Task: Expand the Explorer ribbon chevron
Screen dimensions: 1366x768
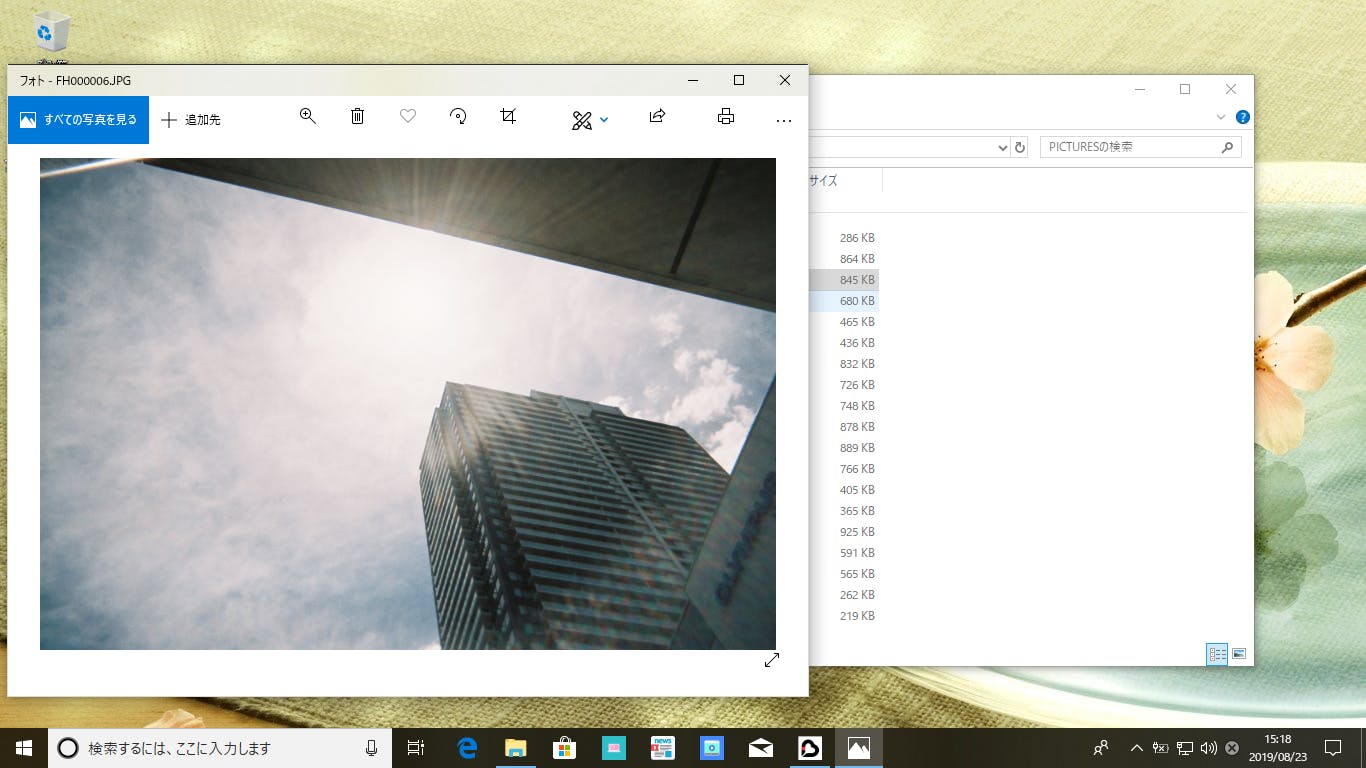Action: point(1221,117)
